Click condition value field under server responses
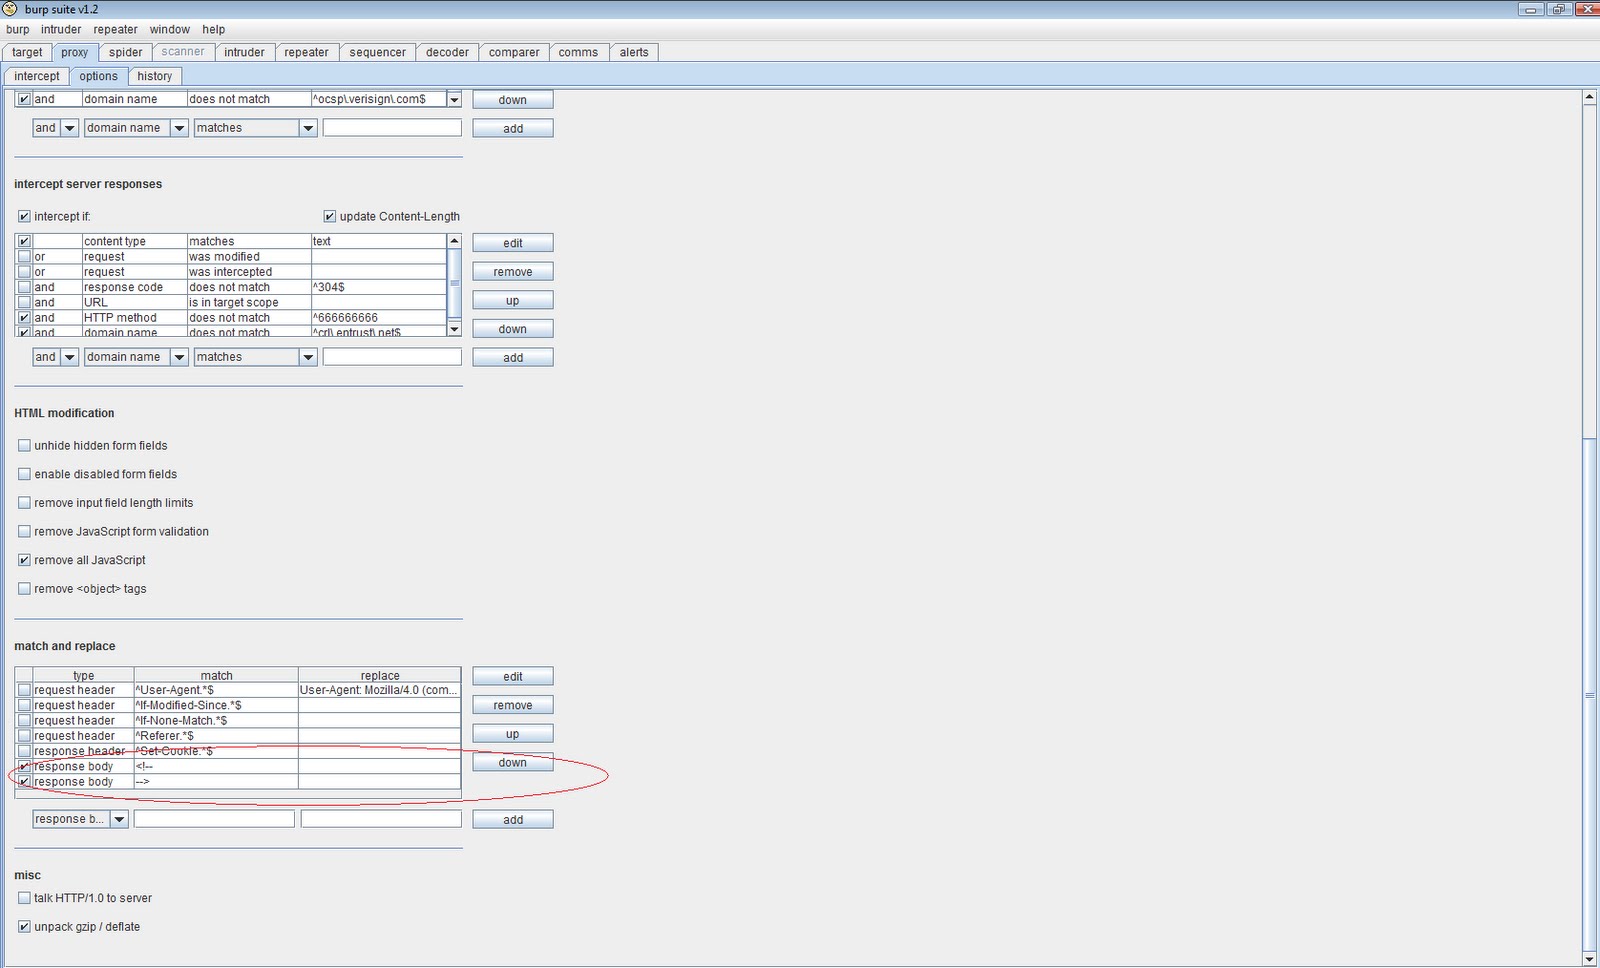 click(392, 357)
